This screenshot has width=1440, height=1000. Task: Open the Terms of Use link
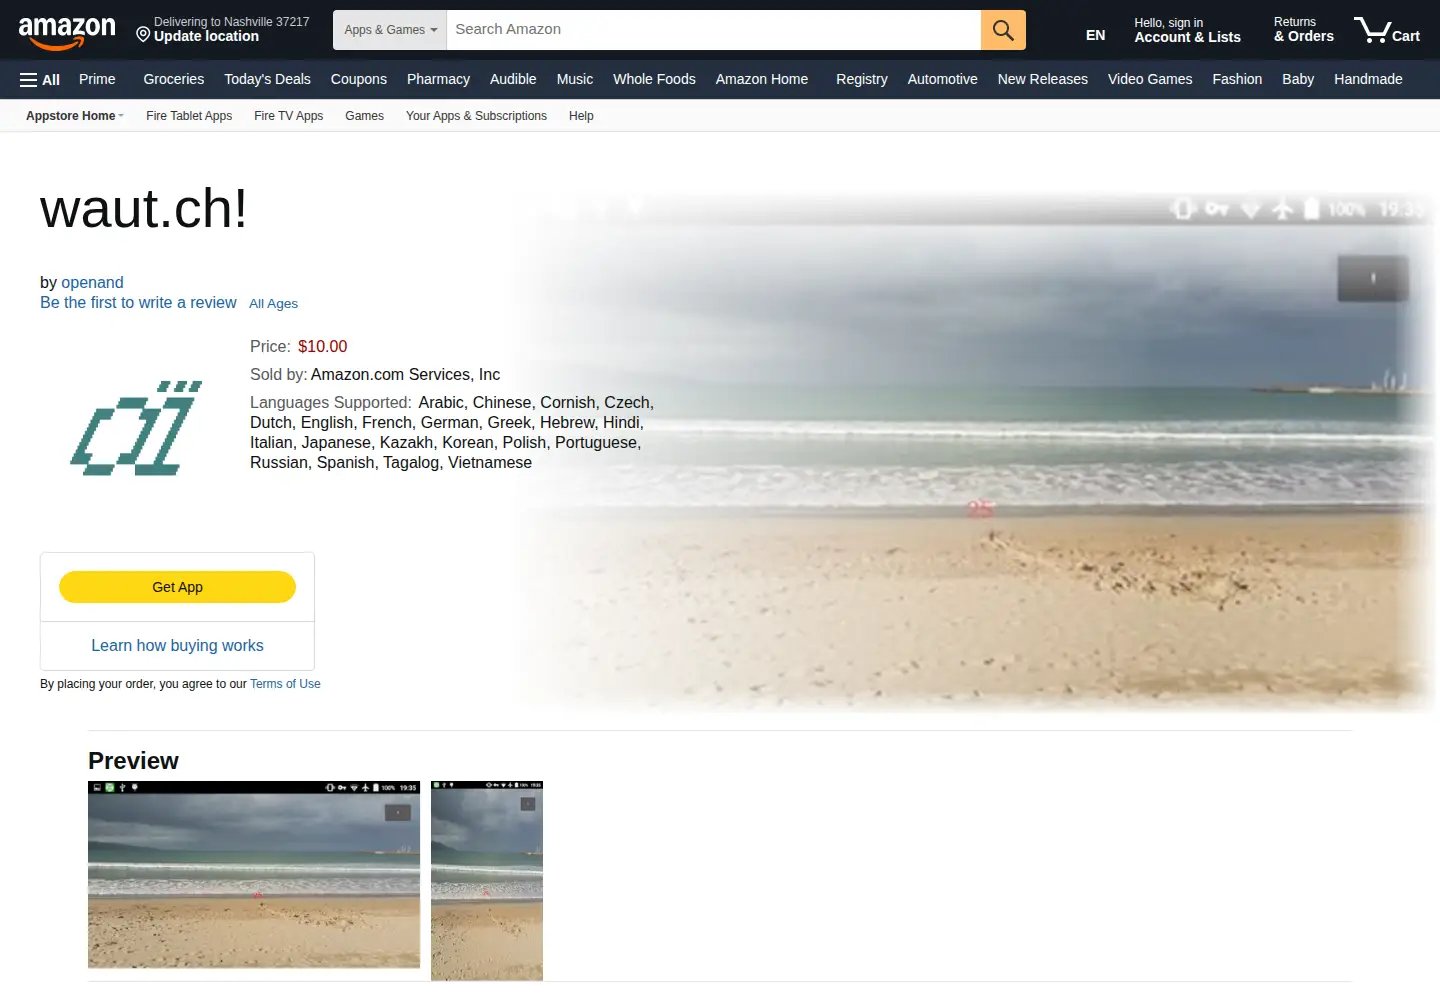285,684
